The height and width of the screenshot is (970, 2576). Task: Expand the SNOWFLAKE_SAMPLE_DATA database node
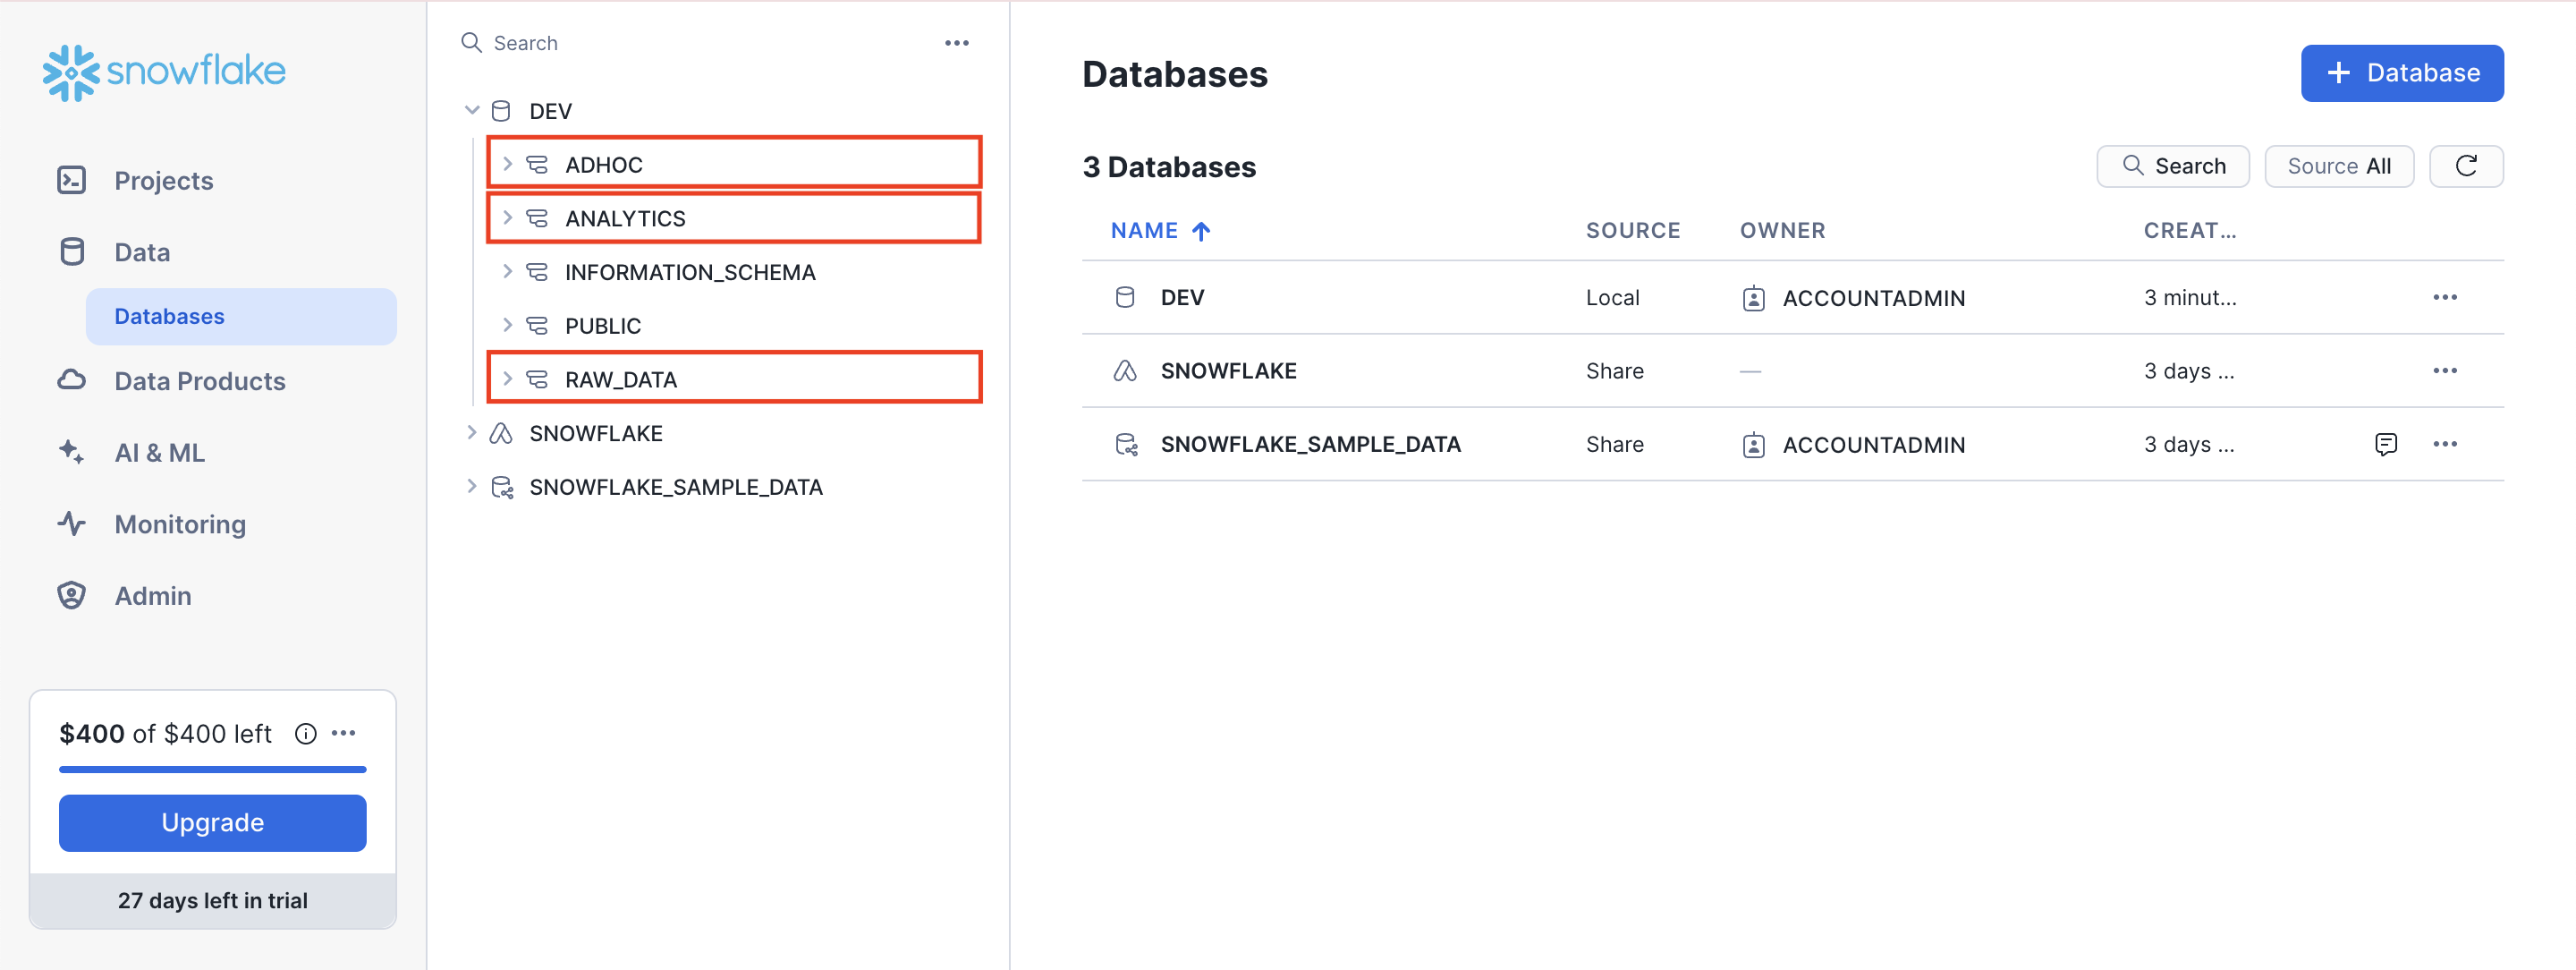472,487
